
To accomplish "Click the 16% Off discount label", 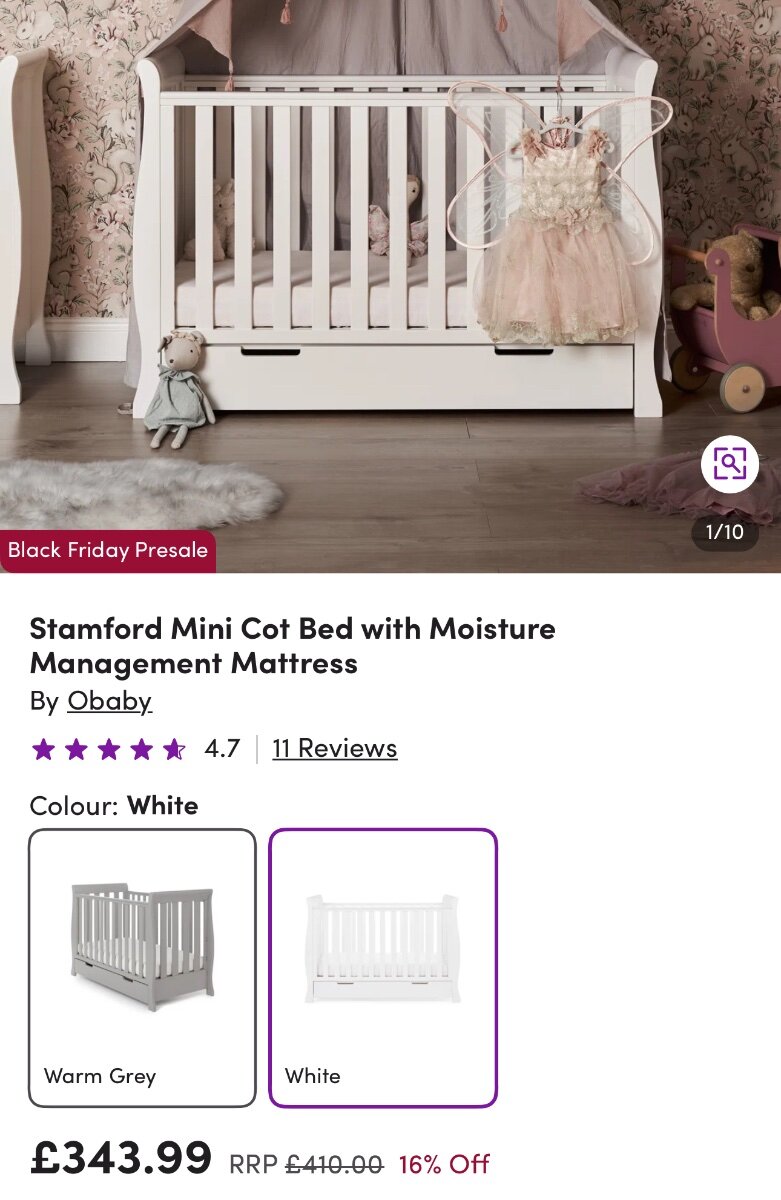I will pos(444,1164).
